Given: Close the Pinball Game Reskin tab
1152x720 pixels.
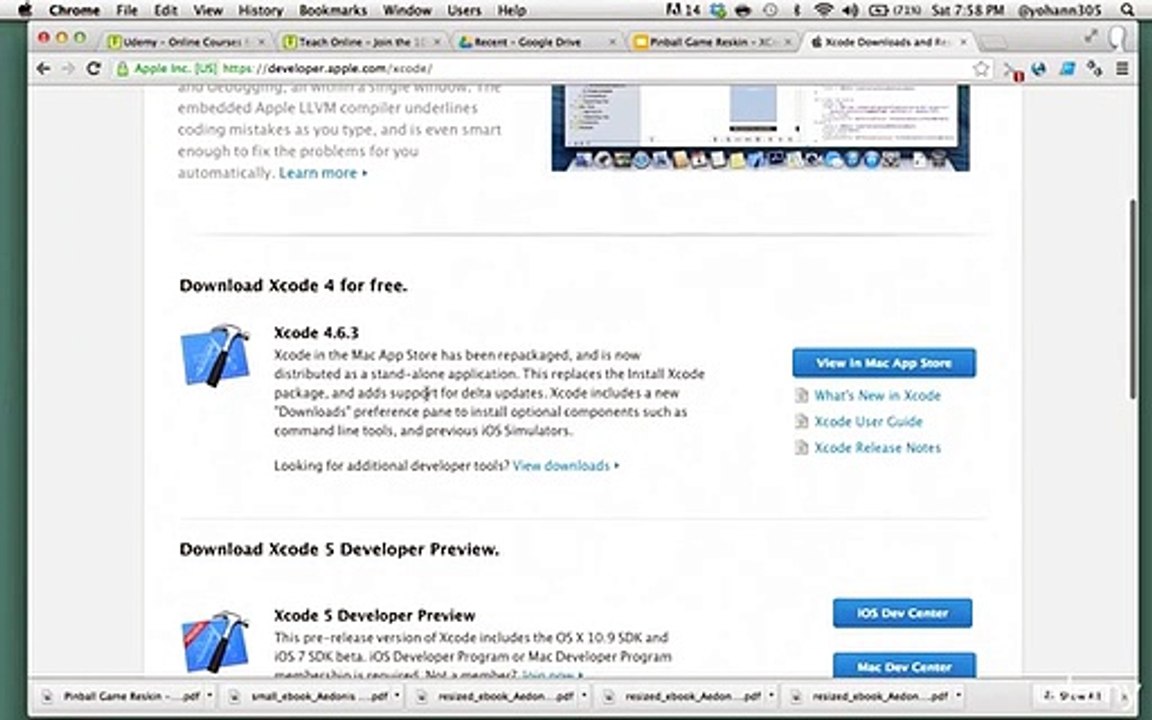Looking at the screenshot, I should pyautogui.click(x=788, y=43).
